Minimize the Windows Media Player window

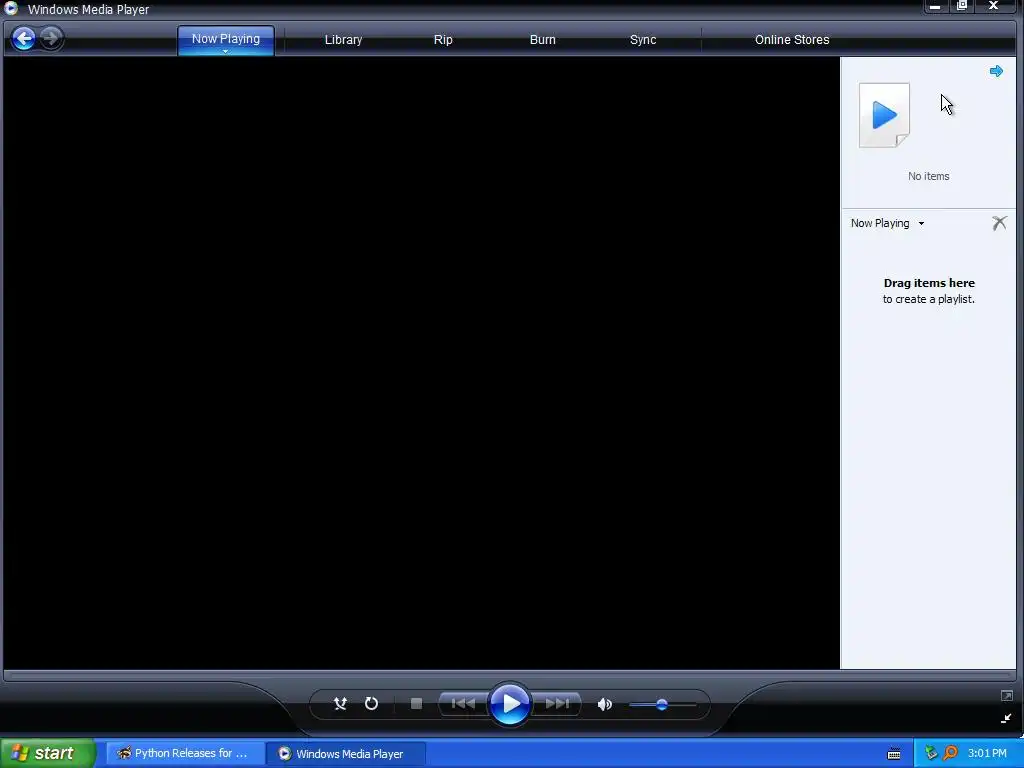(935, 6)
